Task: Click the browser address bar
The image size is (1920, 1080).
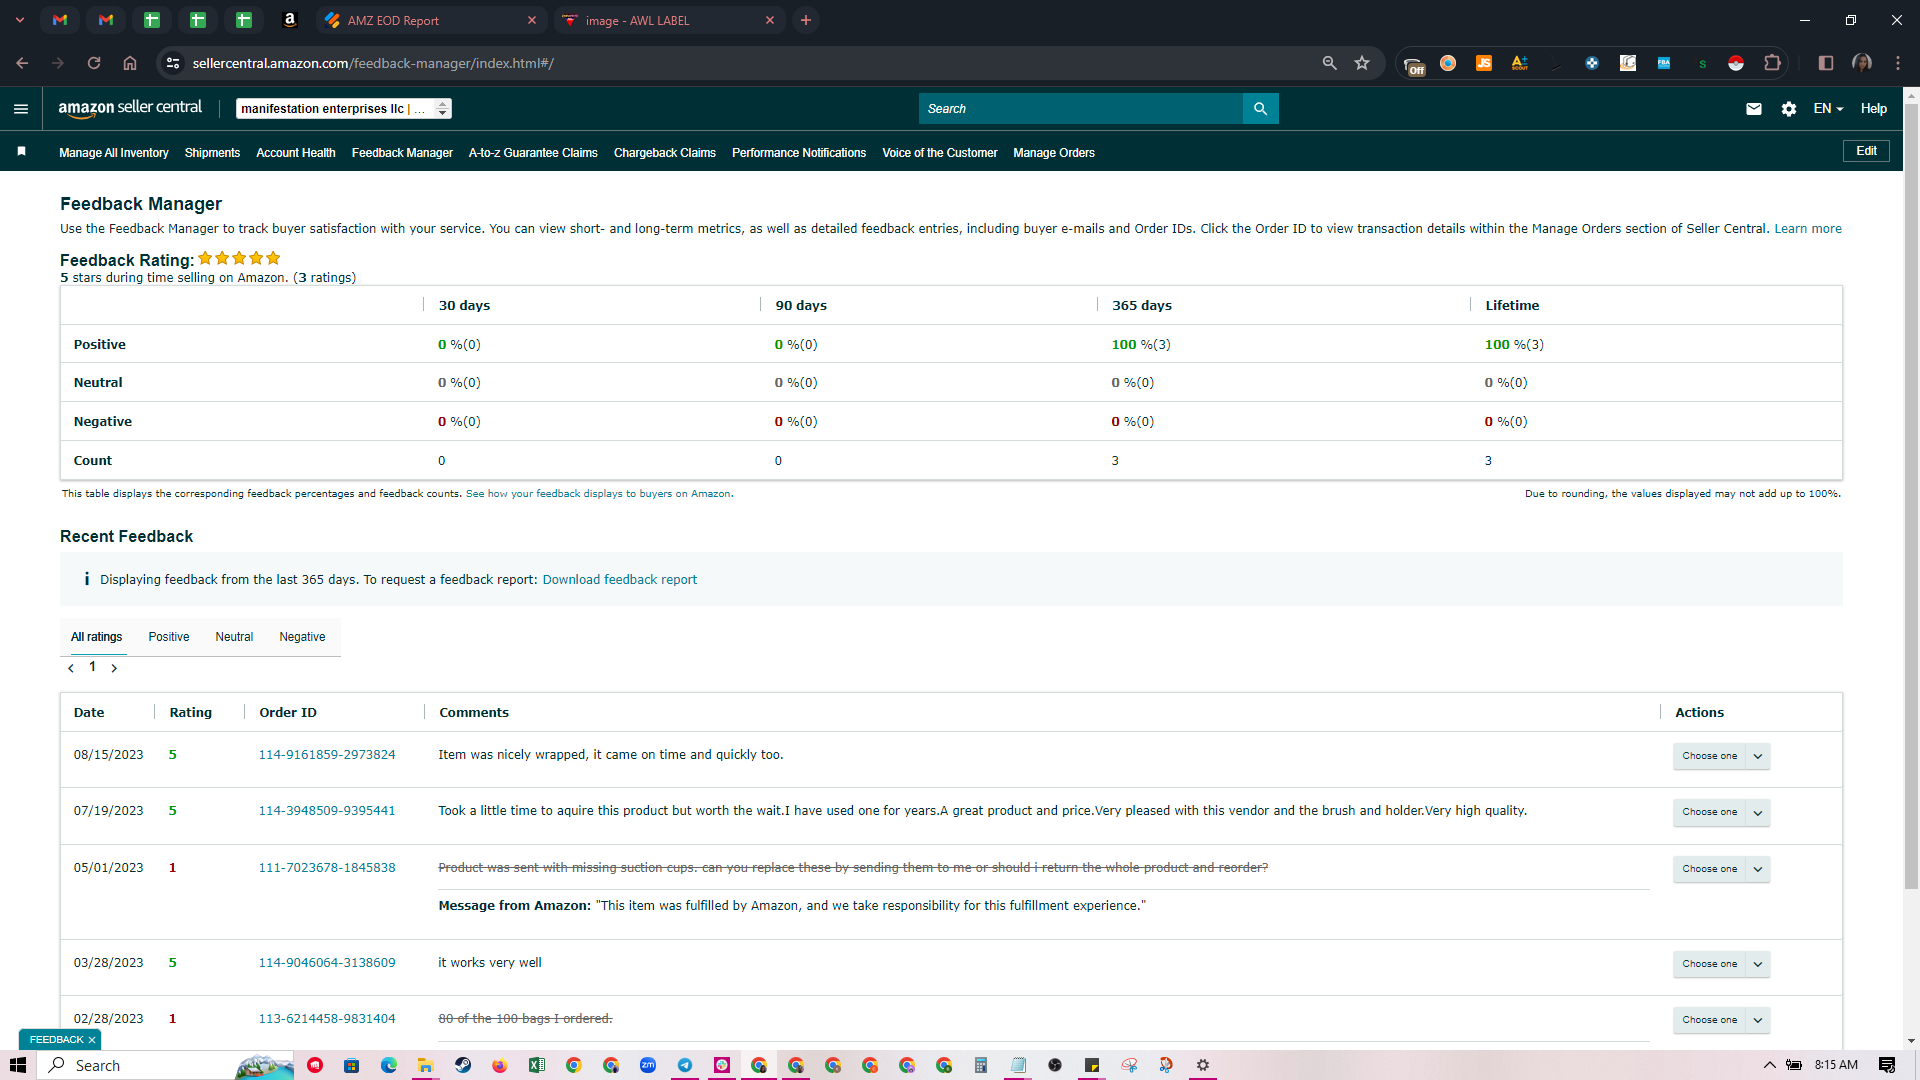Action: coord(750,63)
